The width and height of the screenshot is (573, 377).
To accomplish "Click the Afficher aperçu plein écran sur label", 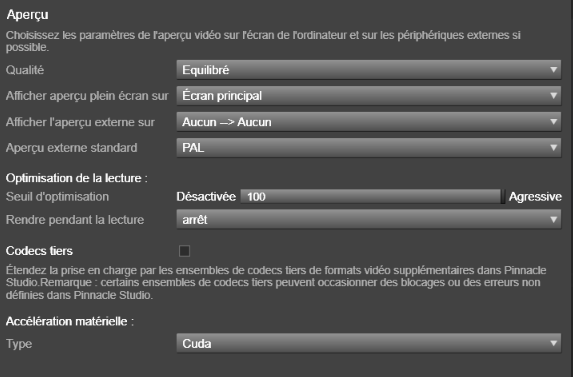I will [x=87, y=96].
